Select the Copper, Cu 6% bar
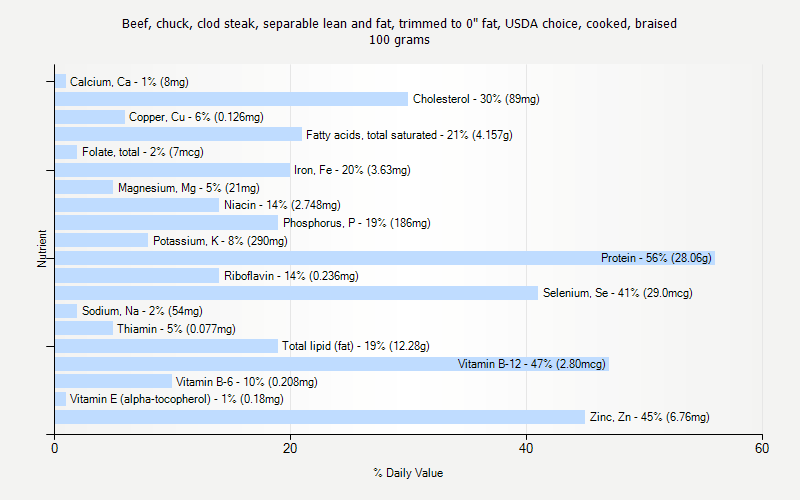The image size is (800, 500). (90, 117)
